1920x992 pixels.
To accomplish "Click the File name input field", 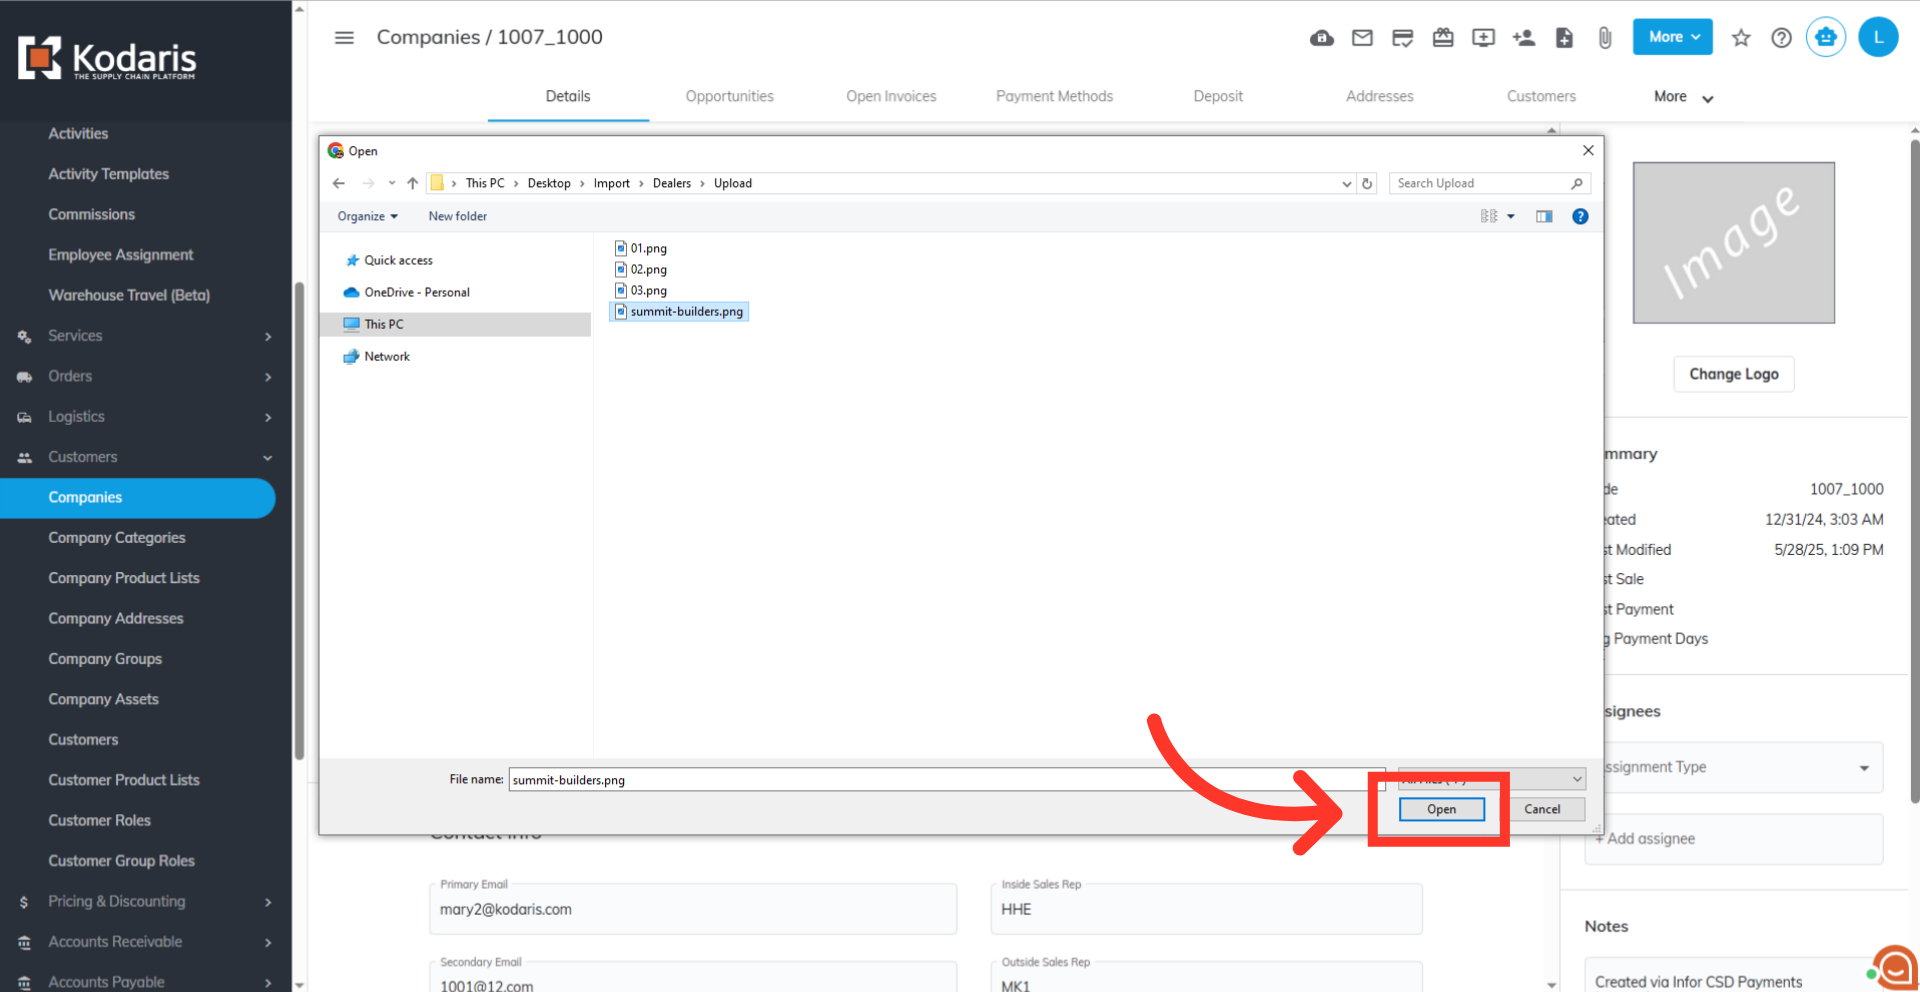I will 947,780.
